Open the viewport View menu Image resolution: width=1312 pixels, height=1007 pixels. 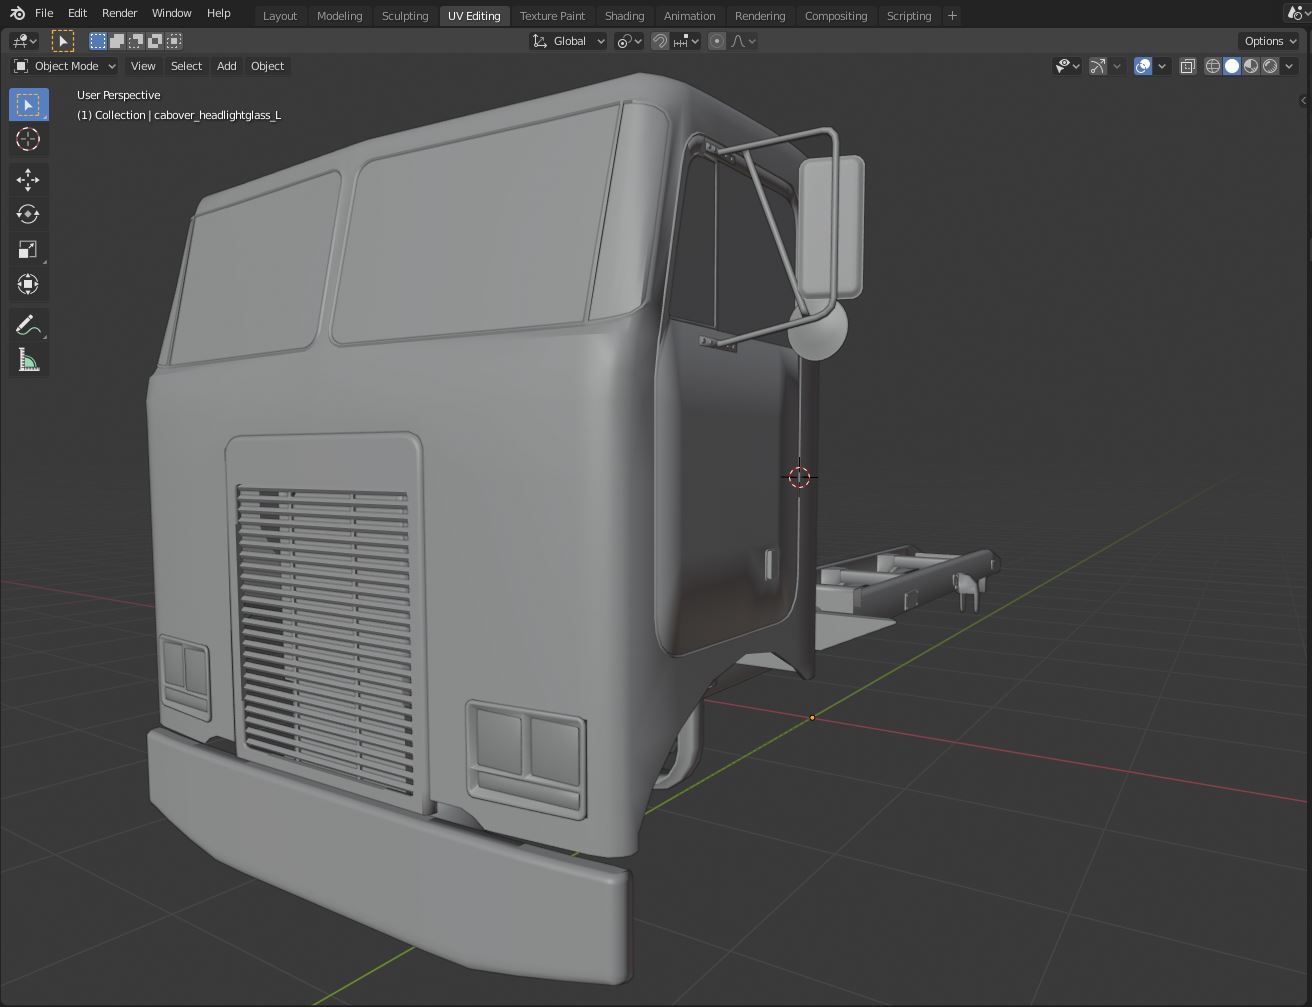(143, 66)
